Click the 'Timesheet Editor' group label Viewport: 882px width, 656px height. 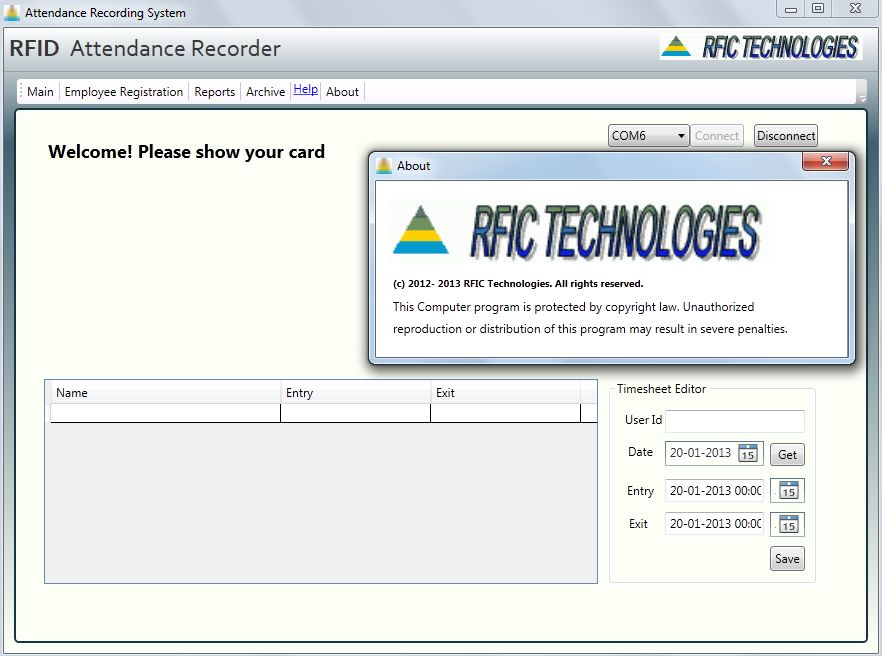(x=662, y=389)
